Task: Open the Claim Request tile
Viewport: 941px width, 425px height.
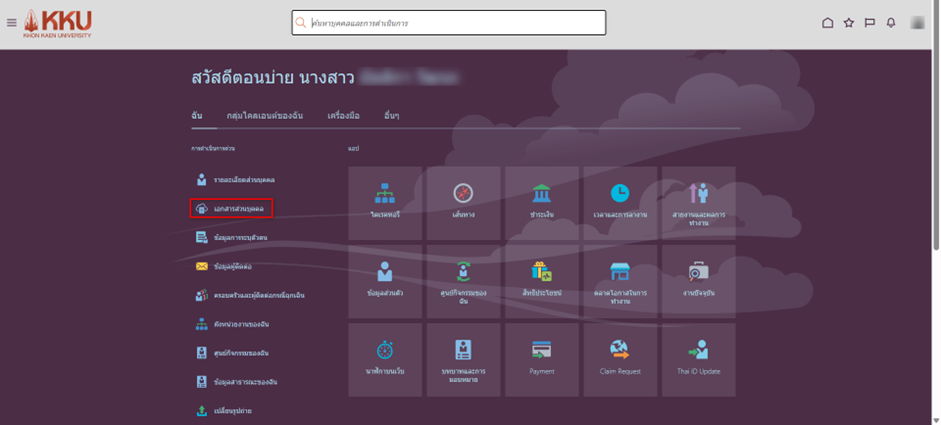Action: pyautogui.click(x=620, y=359)
